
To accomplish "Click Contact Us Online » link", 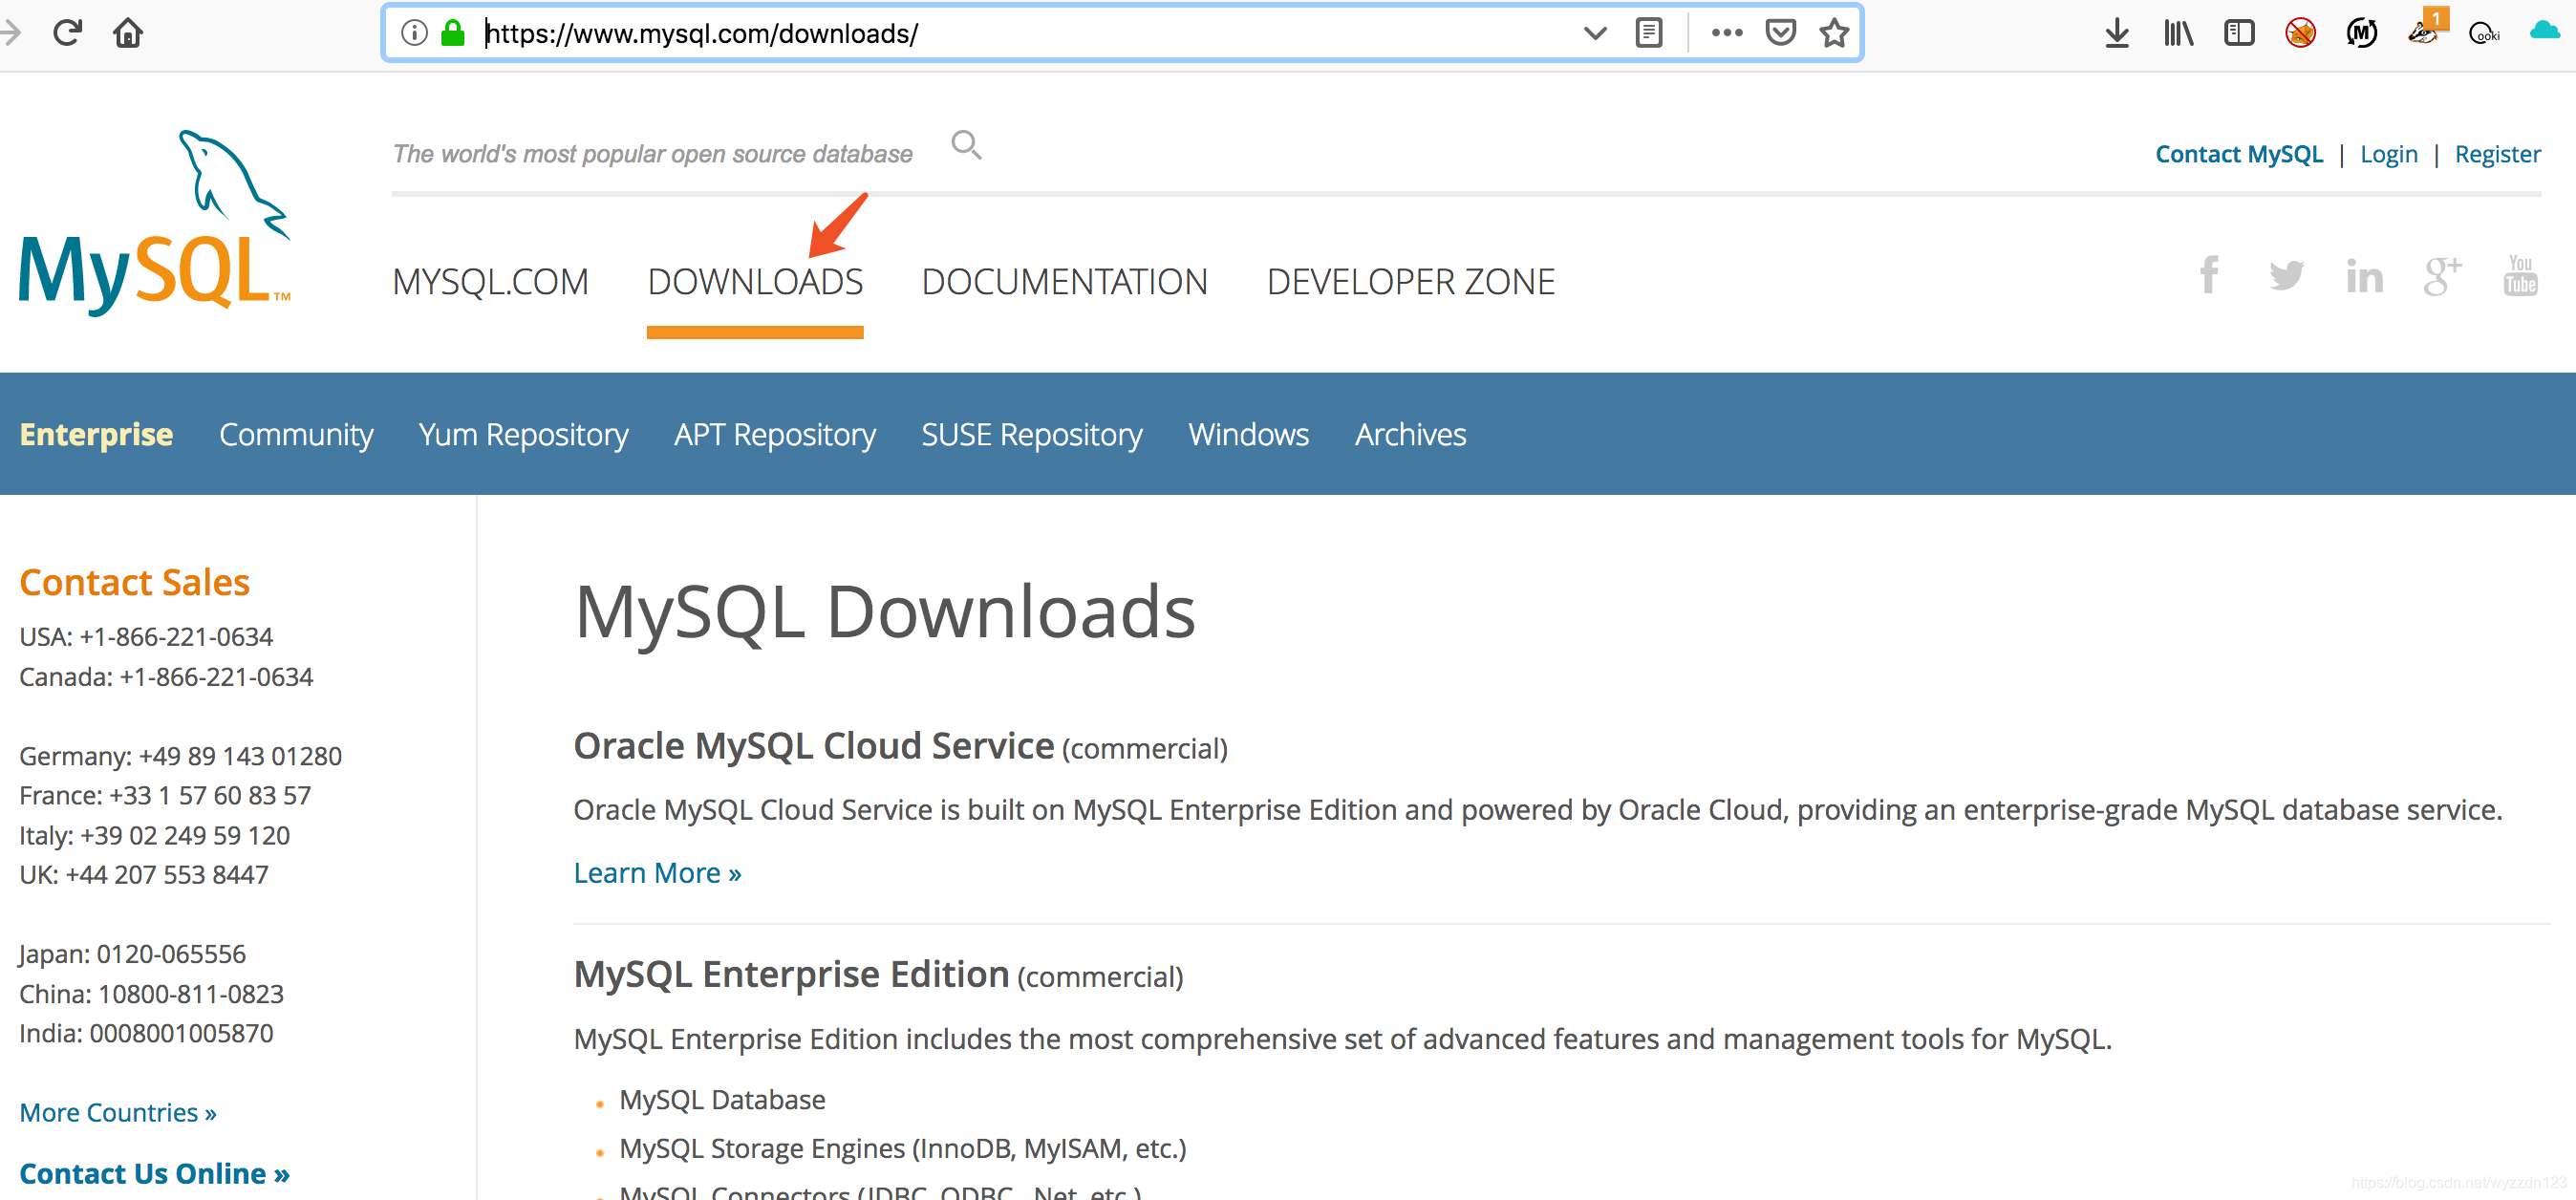I will pos(154,1173).
